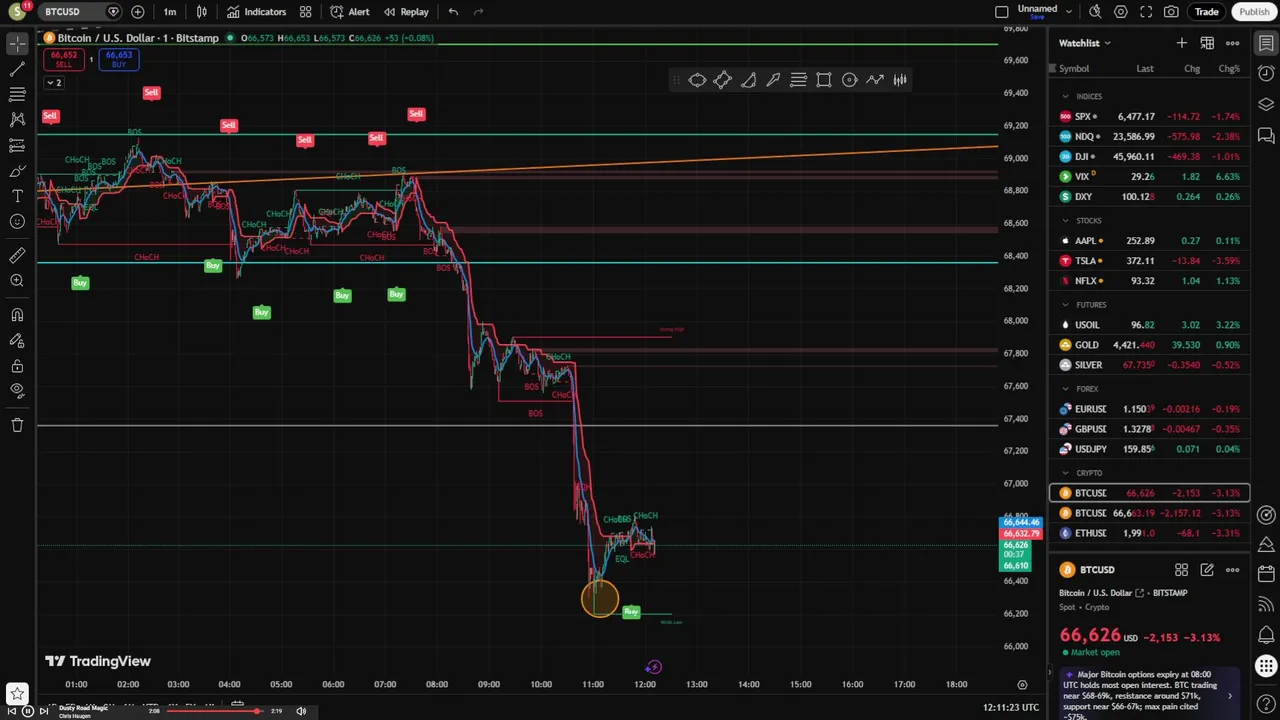1280x720 pixels.
Task: Click the add symbol plus icon
Action: click(x=137, y=12)
